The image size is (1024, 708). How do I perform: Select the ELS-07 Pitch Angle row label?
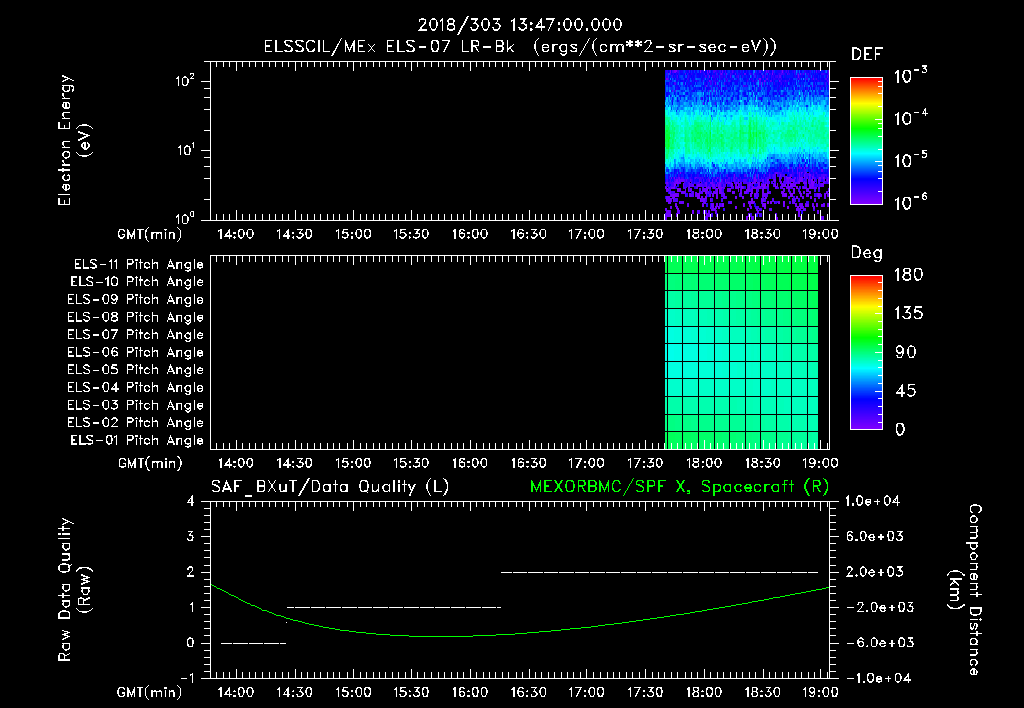135,334
